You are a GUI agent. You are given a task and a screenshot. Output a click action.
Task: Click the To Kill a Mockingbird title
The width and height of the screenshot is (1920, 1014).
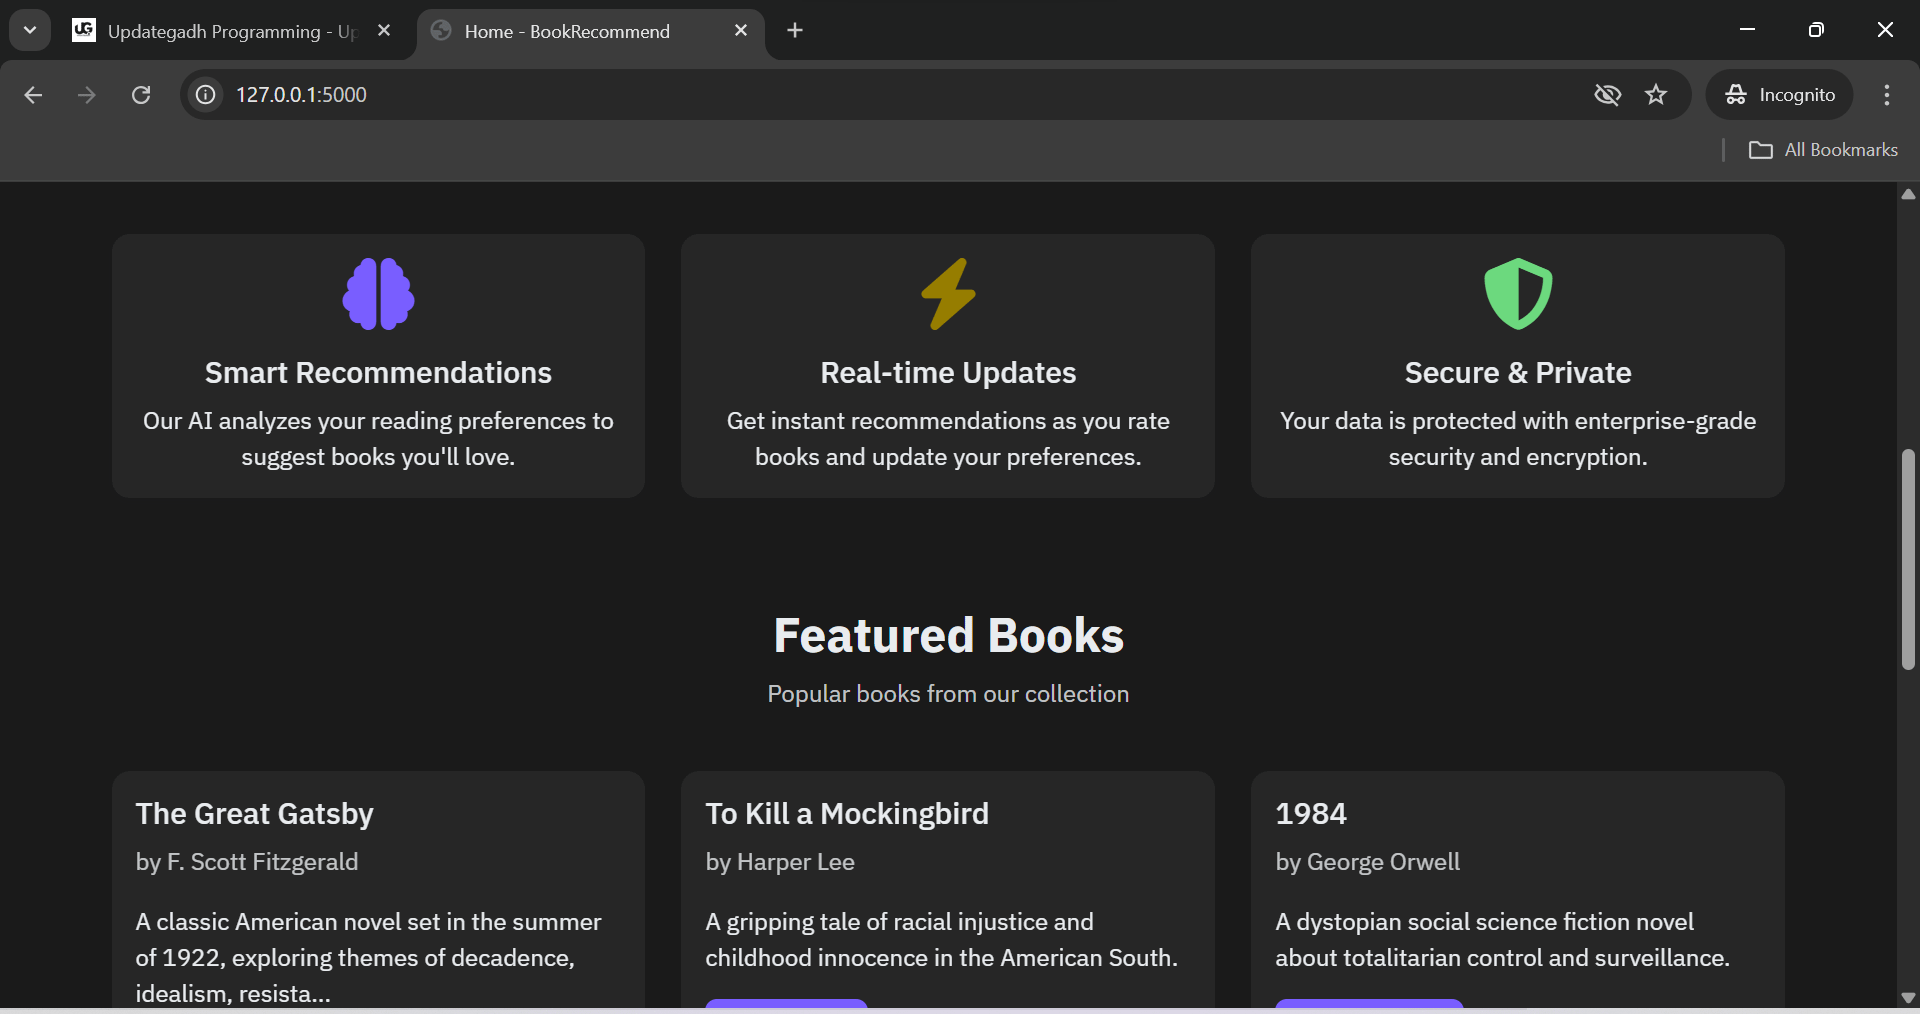847,814
